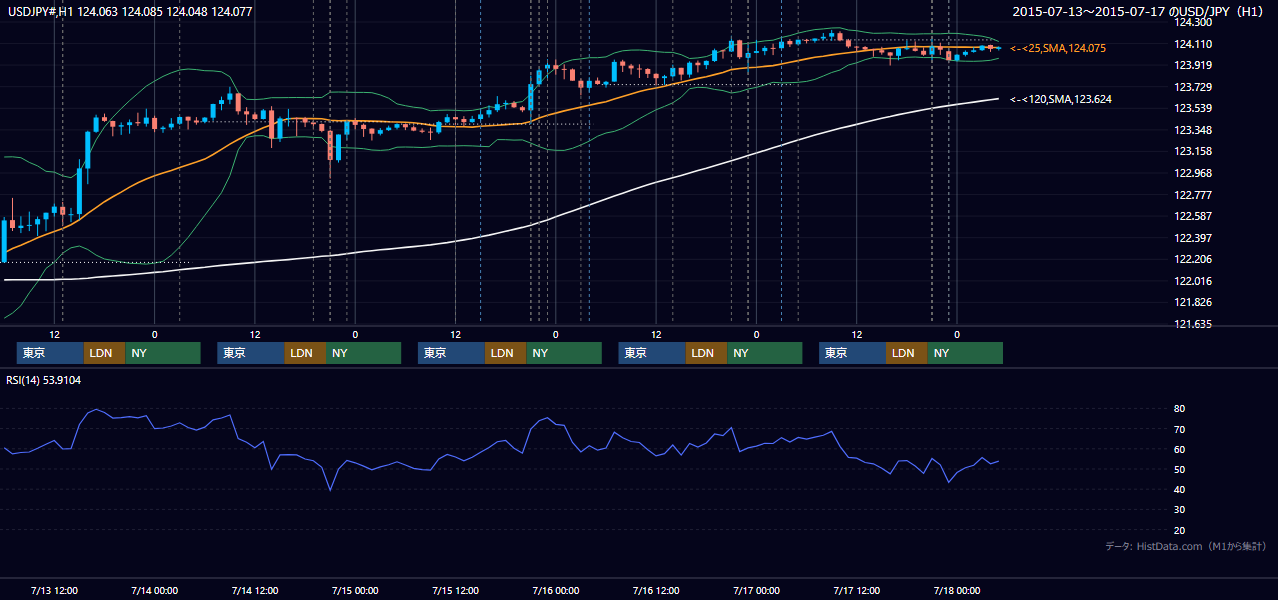Click the 124.110 price axis label
1278x600 pixels.
pyautogui.click(x=1192, y=44)
